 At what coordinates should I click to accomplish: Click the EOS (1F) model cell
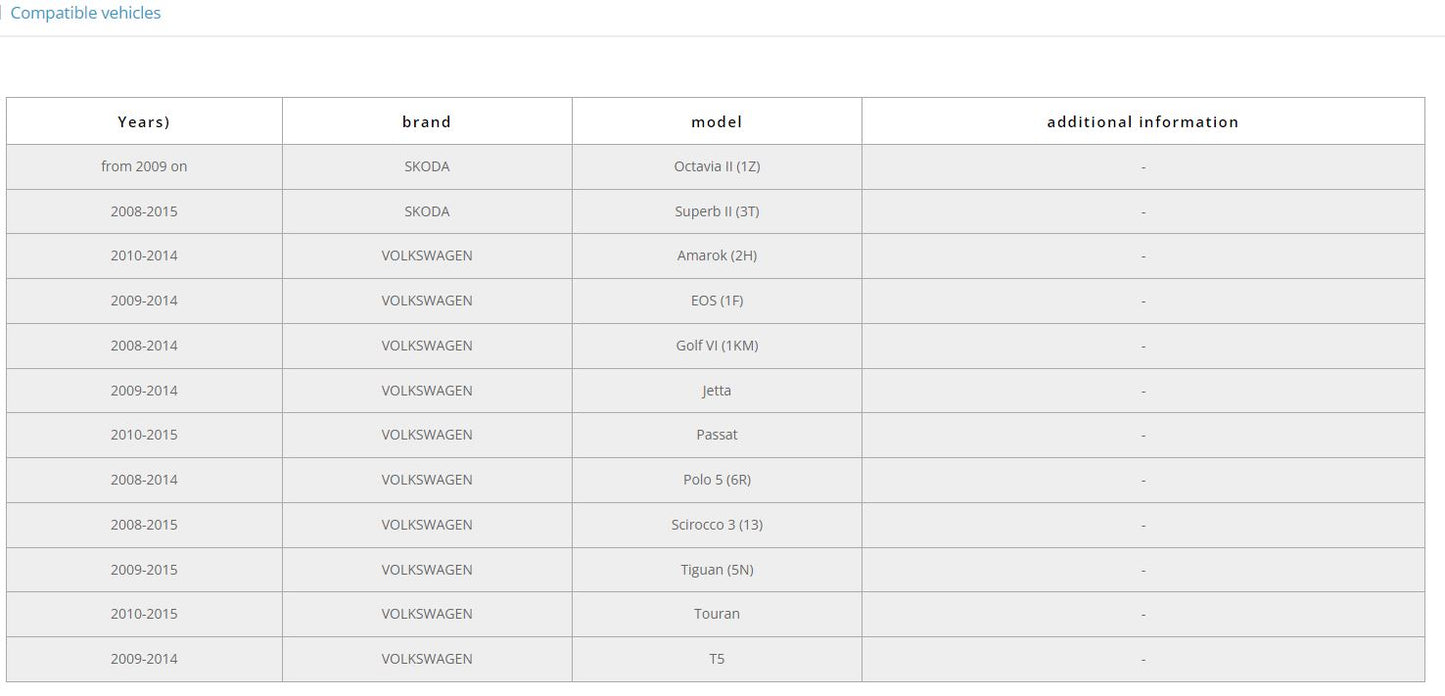point(717,301)
